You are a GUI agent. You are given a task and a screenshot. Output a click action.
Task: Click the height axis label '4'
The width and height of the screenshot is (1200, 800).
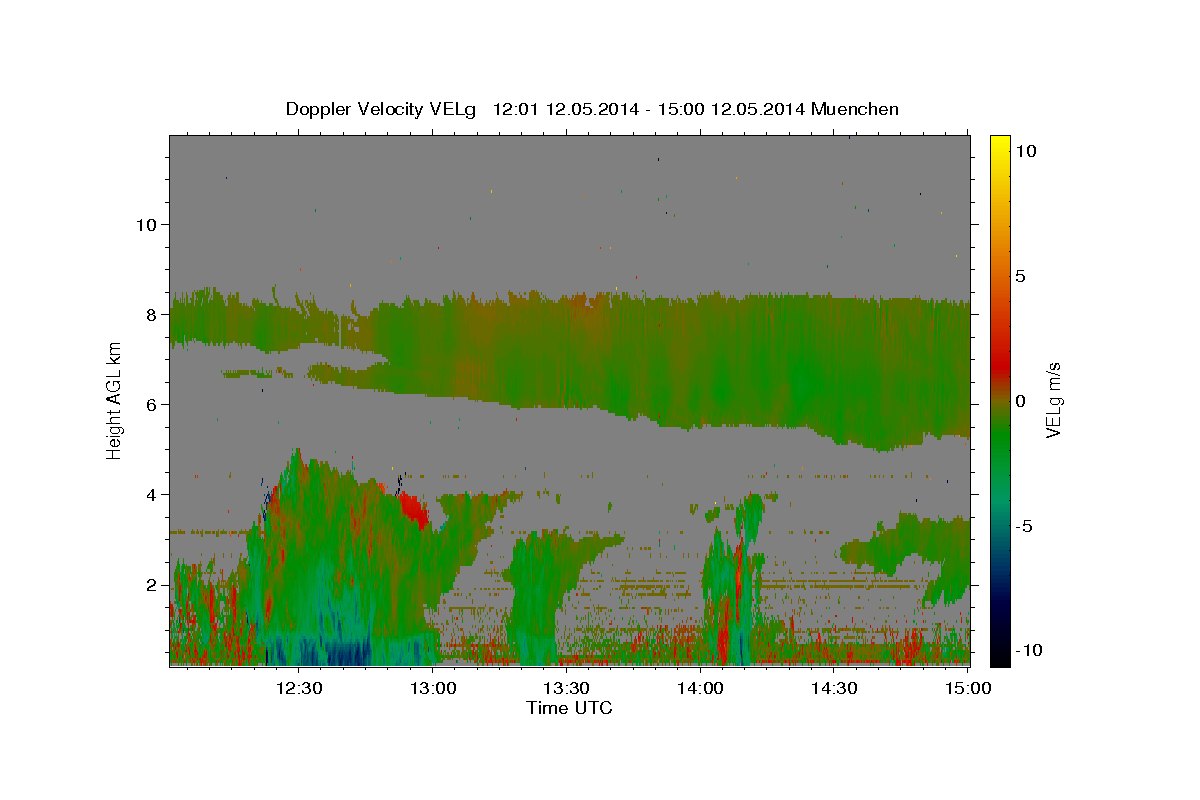click(x=152, y=494)
